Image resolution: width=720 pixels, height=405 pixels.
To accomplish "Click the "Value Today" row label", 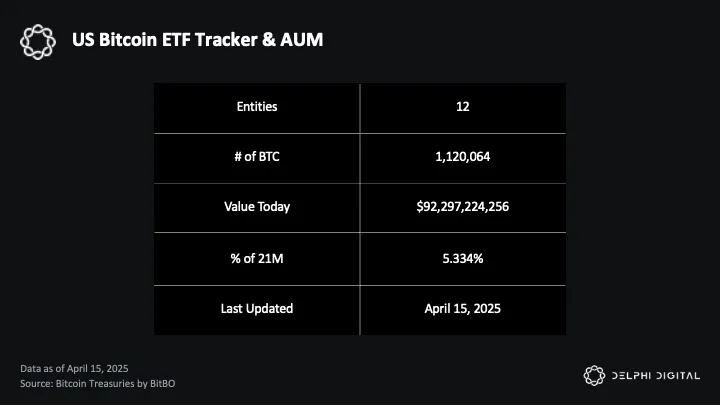I will (257, 207).
